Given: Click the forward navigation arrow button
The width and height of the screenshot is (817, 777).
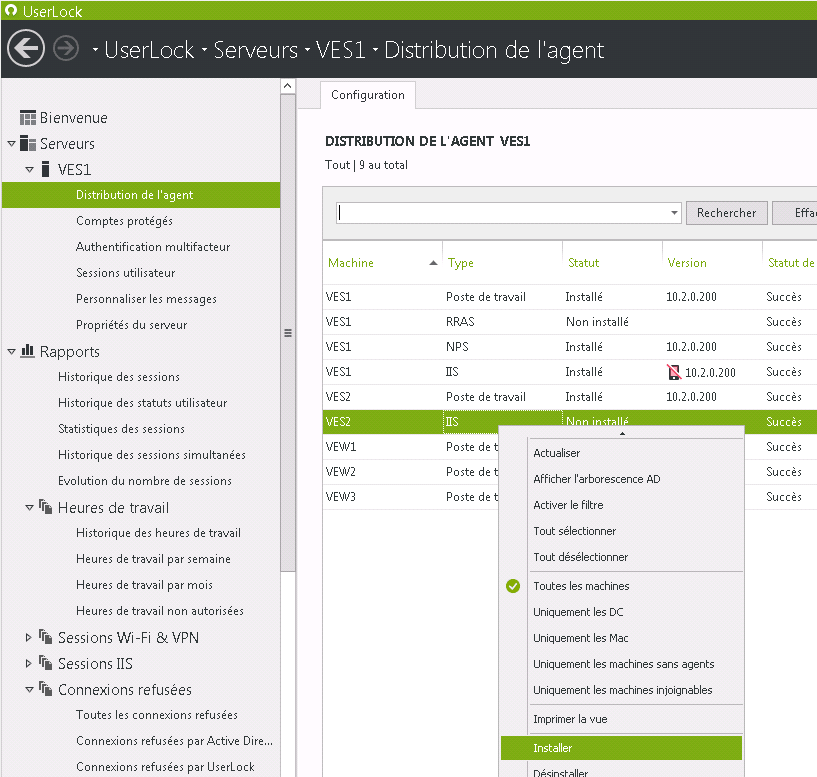Looking at the screenshot, I should pyautogui.click(x=66, y=48).
